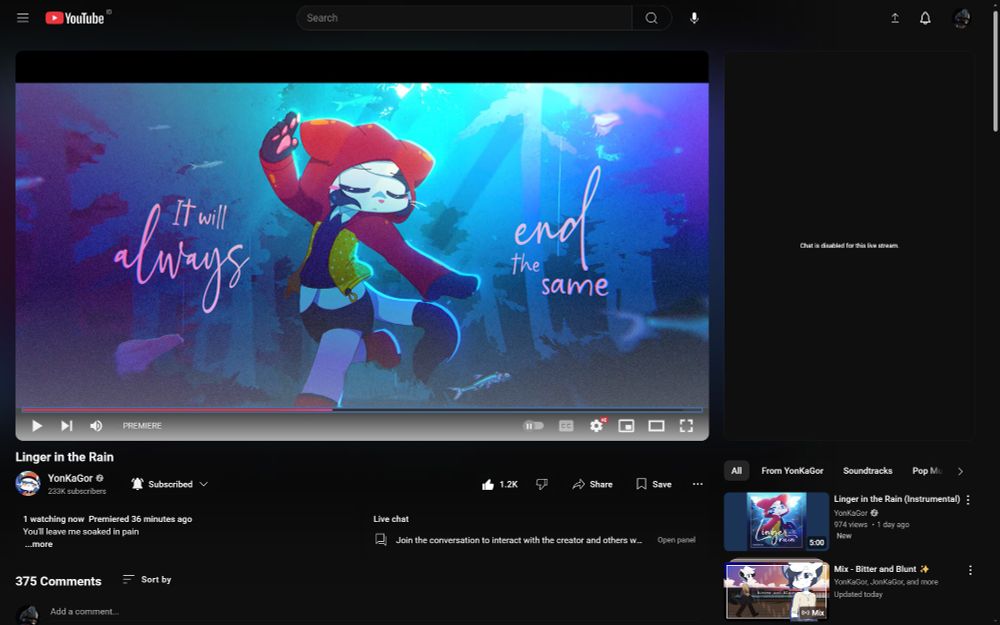This screenshot has height=625, width=1000.
Task: Open options for Instrumental video
Action: coord(968,500)
